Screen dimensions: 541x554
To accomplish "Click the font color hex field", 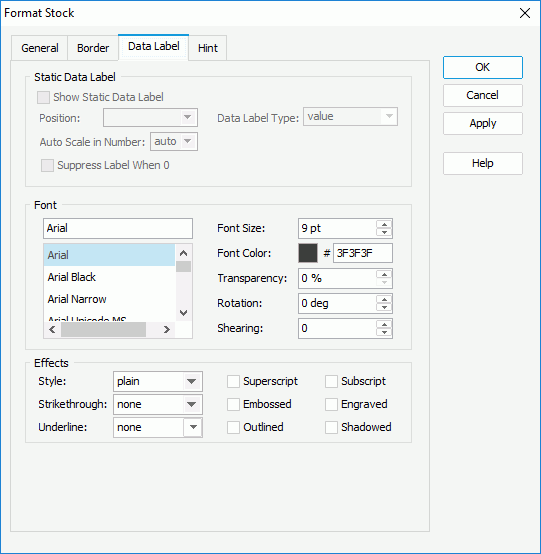I will 363,253.
